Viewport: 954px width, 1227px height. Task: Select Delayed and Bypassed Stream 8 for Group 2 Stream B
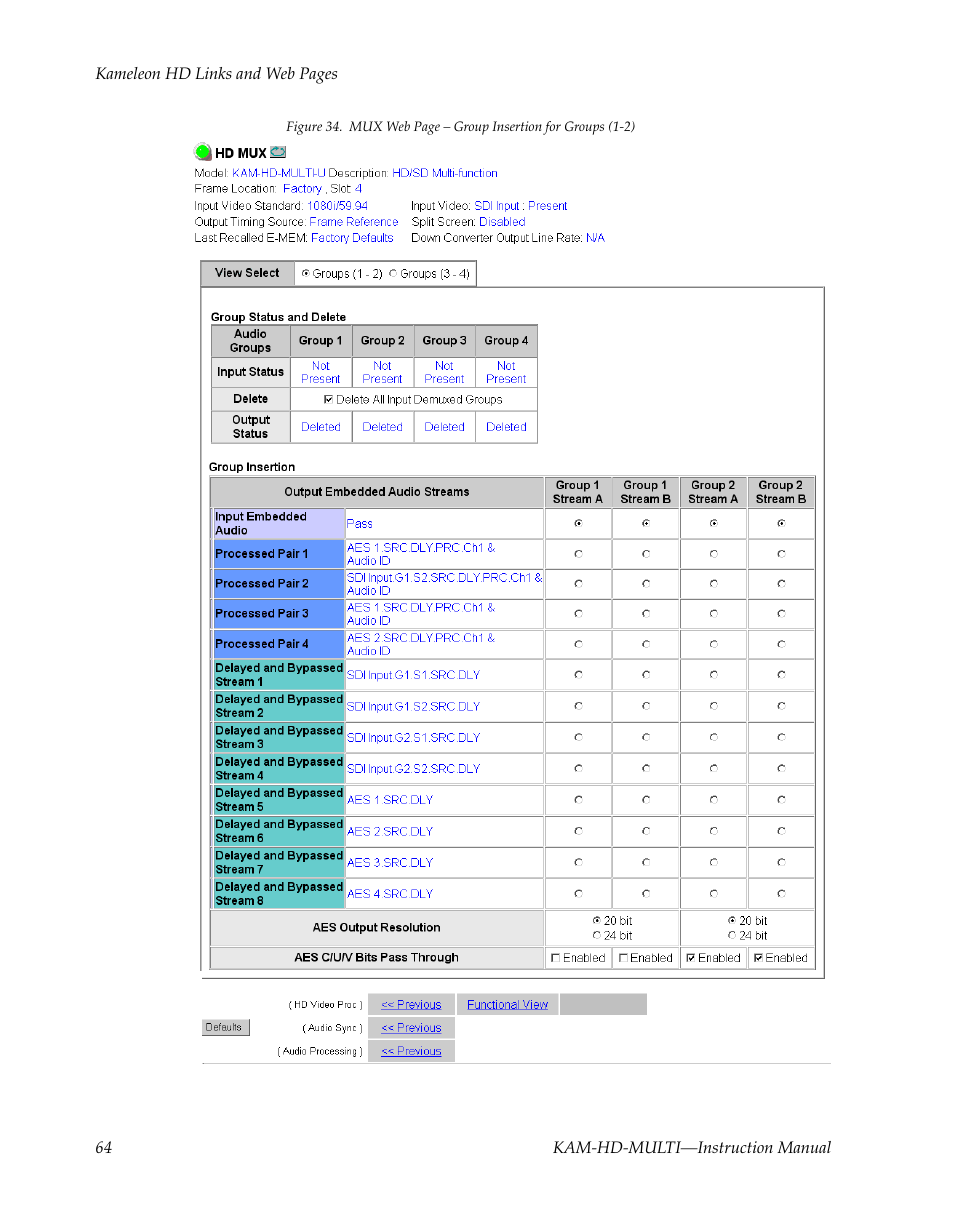(x=781, y=894)
